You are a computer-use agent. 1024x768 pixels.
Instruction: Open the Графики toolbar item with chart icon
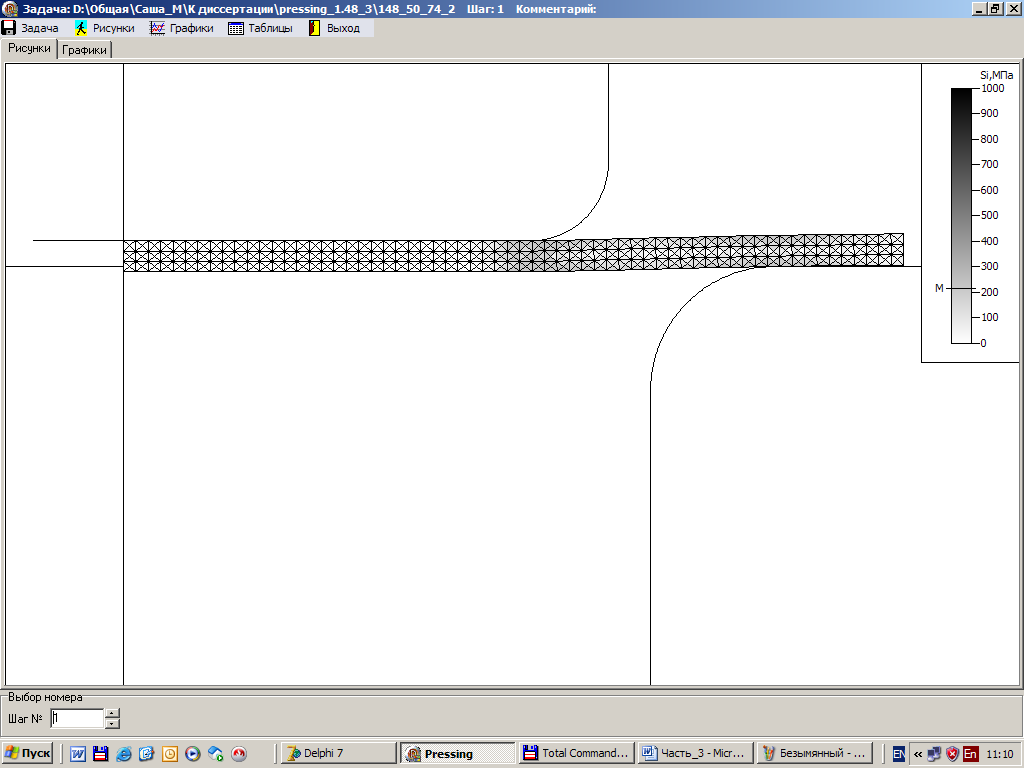click(182, 28)
